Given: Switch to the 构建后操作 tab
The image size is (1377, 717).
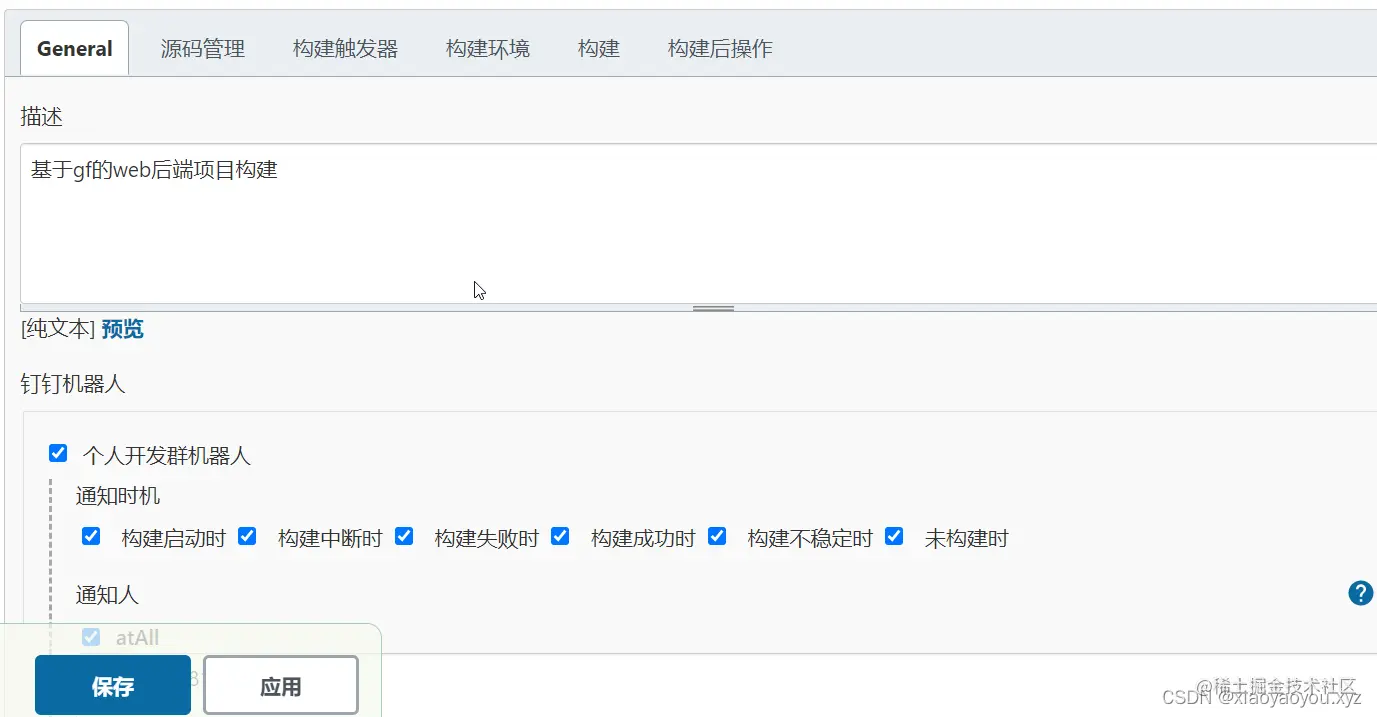Looking at the screenshot, I should coord(720,48).
